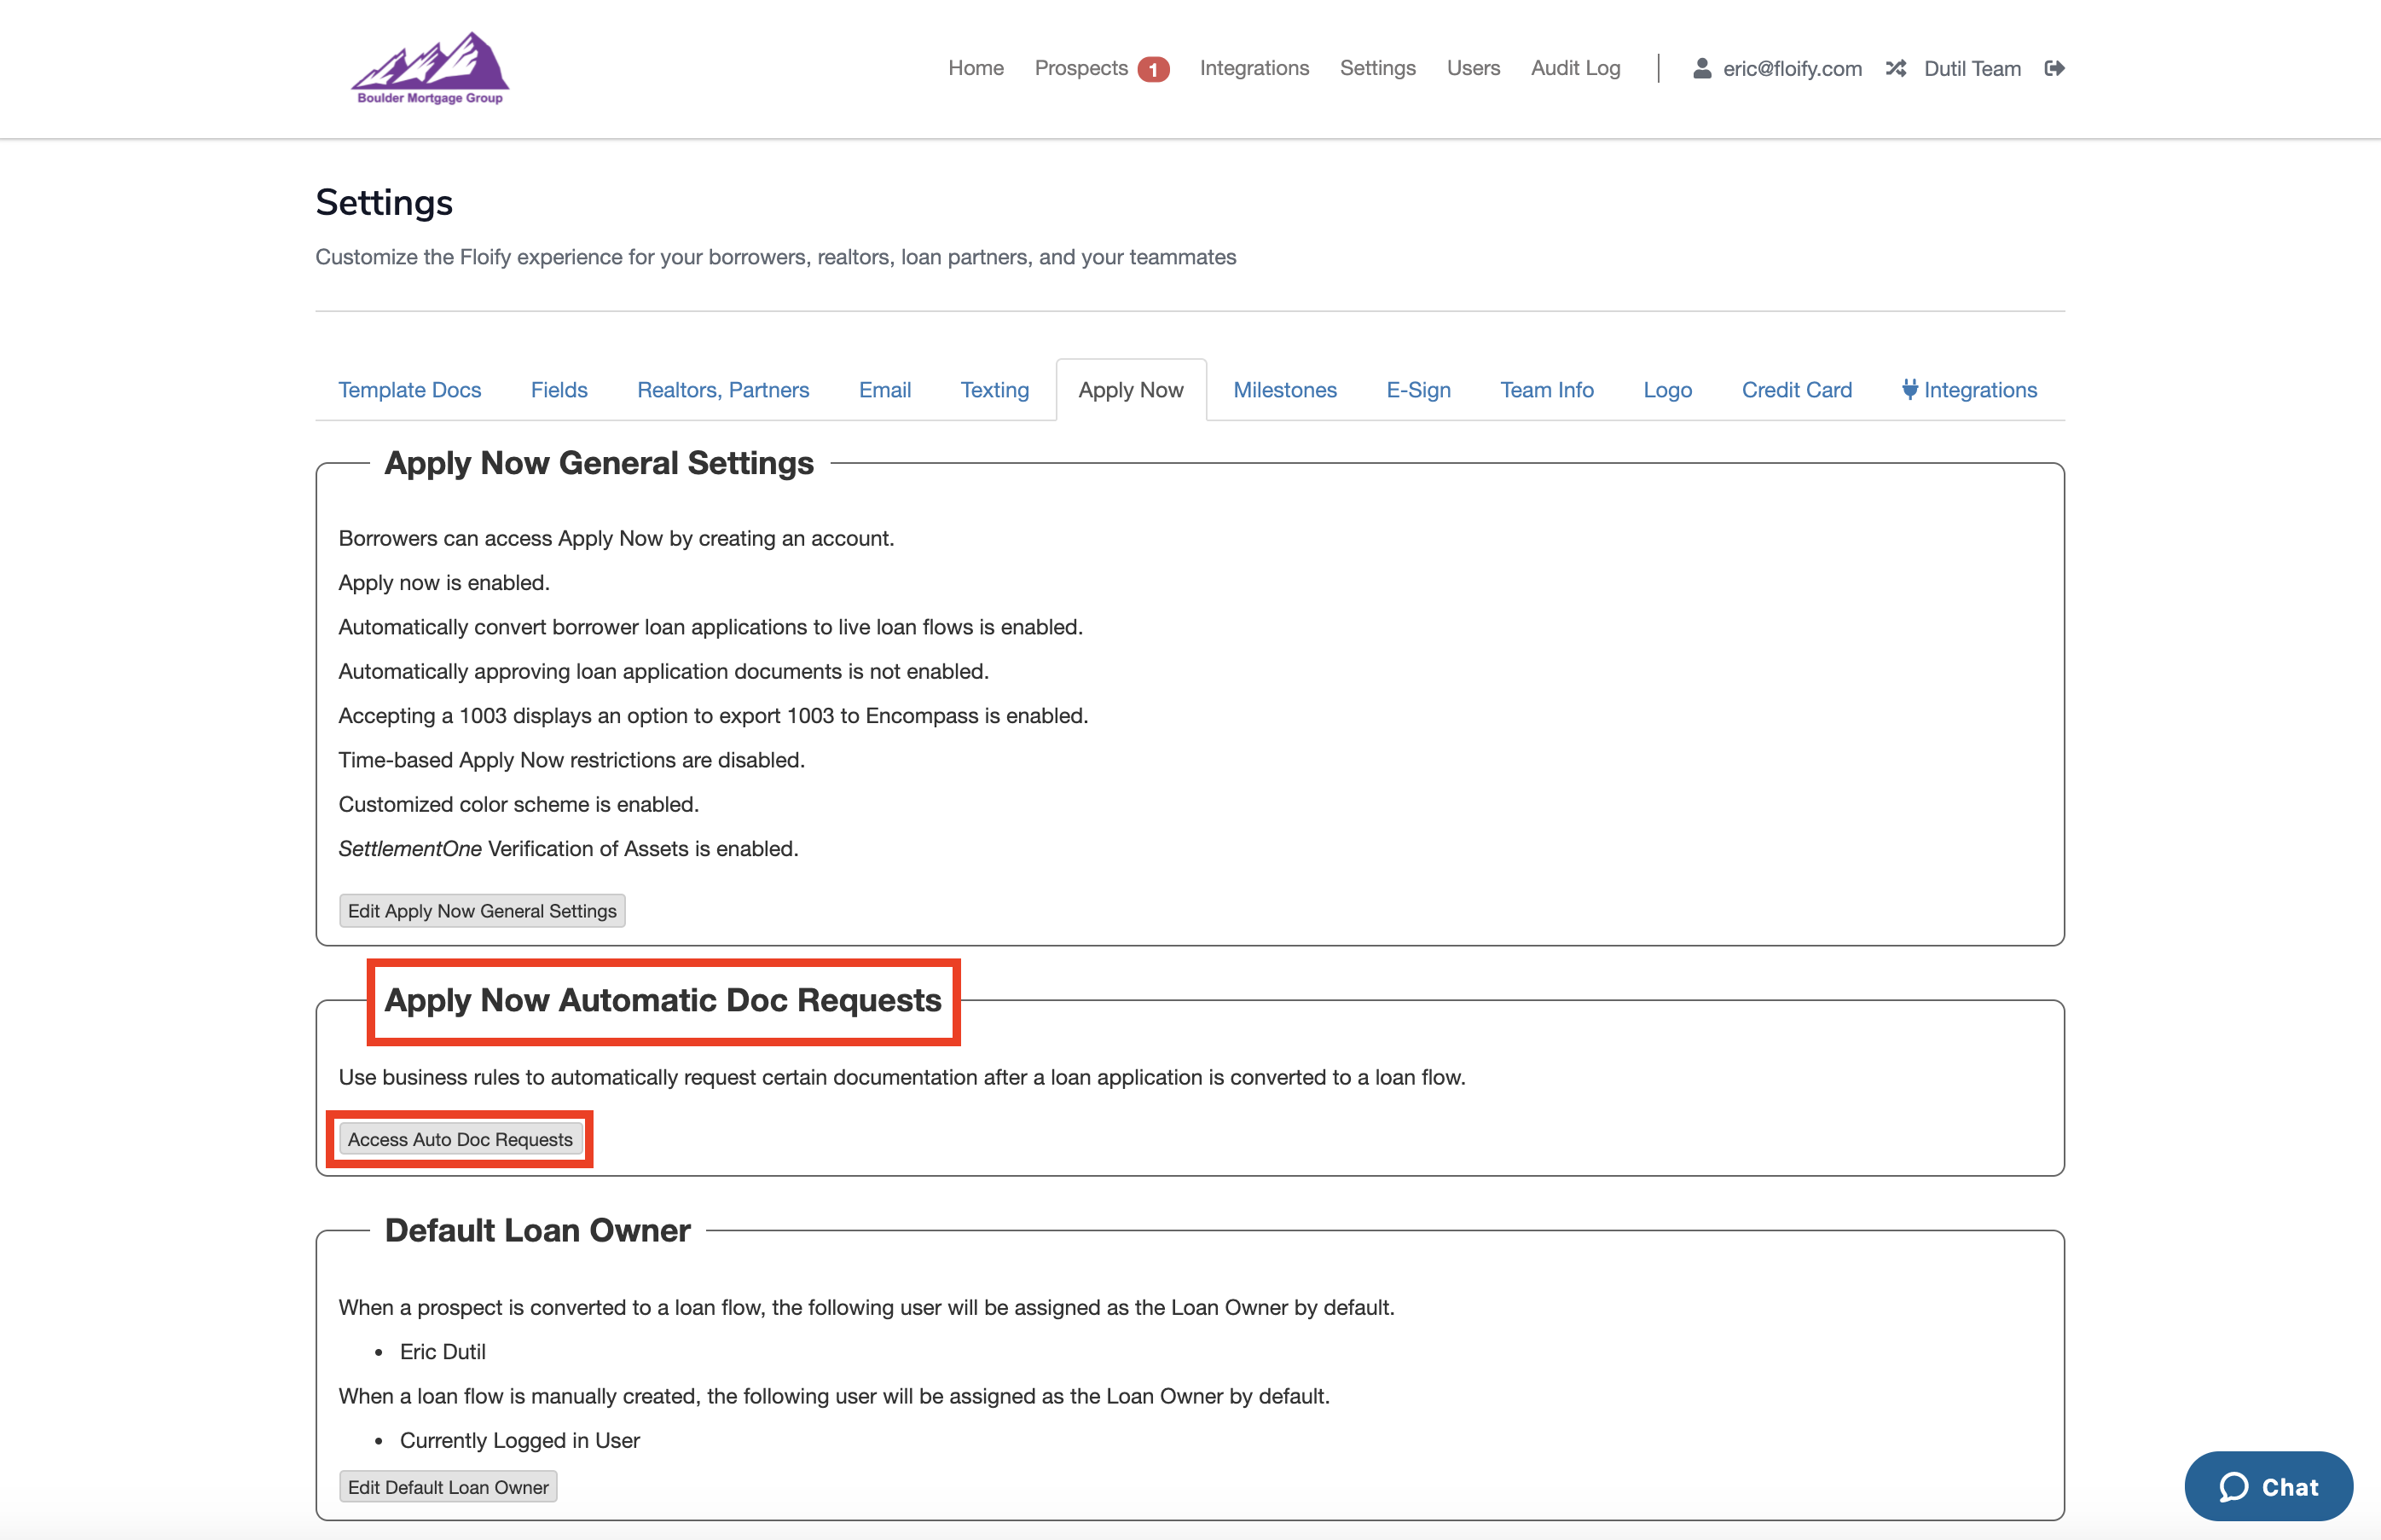
Task: Click Edit Default Loan Owner button
Action: click(x=448, y=1487)
